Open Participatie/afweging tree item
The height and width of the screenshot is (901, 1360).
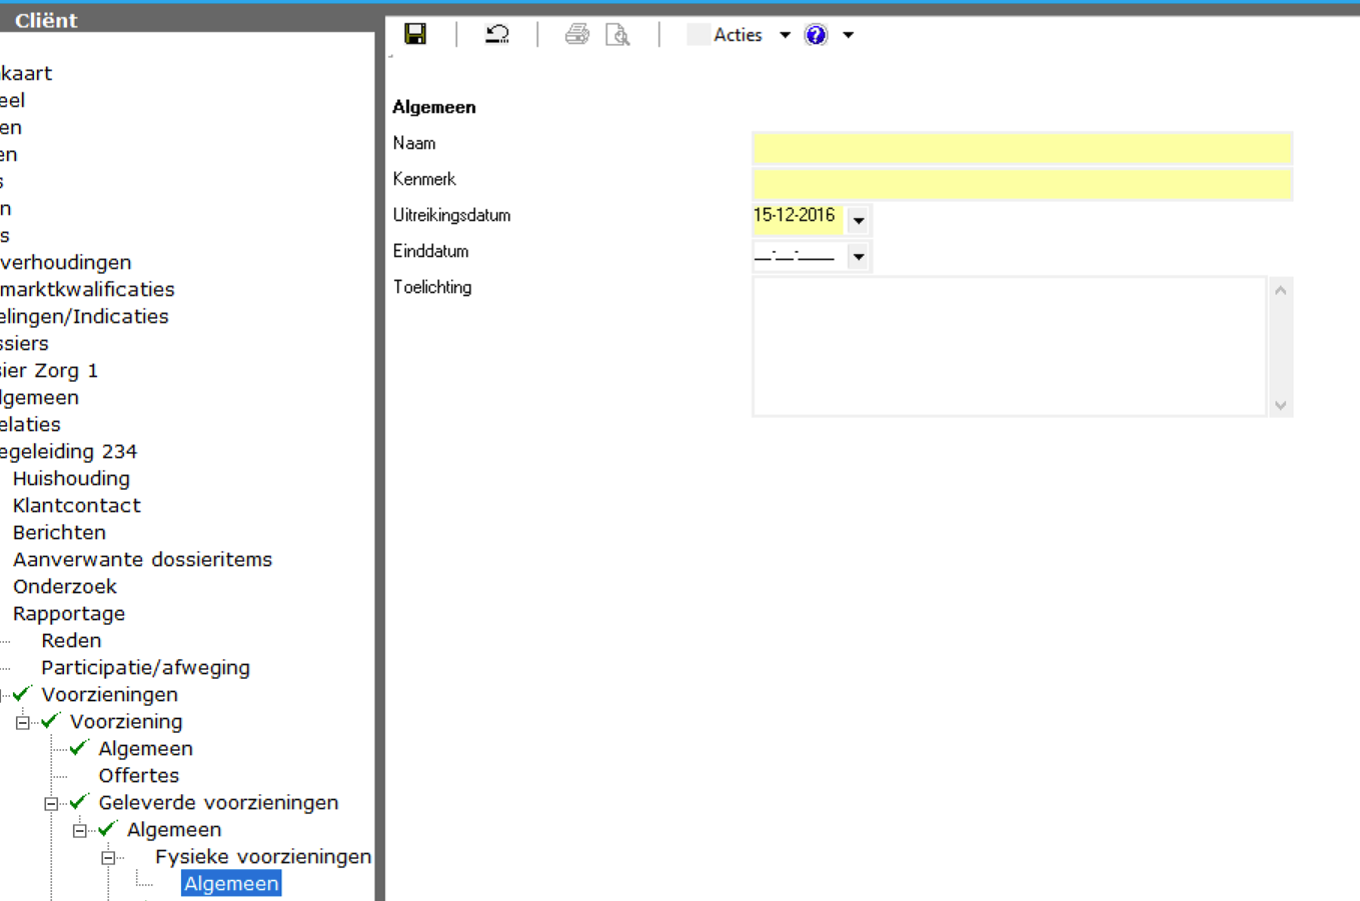(x=145, y=668)
